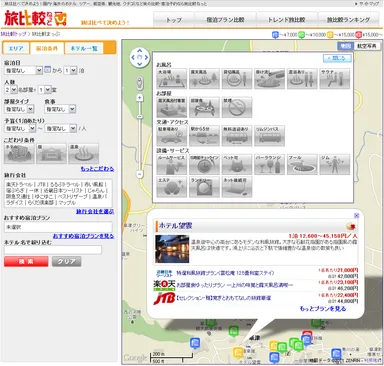Close the ホテル望雲 info balloon
Screen dimensions: 384x366
[356, 216]
